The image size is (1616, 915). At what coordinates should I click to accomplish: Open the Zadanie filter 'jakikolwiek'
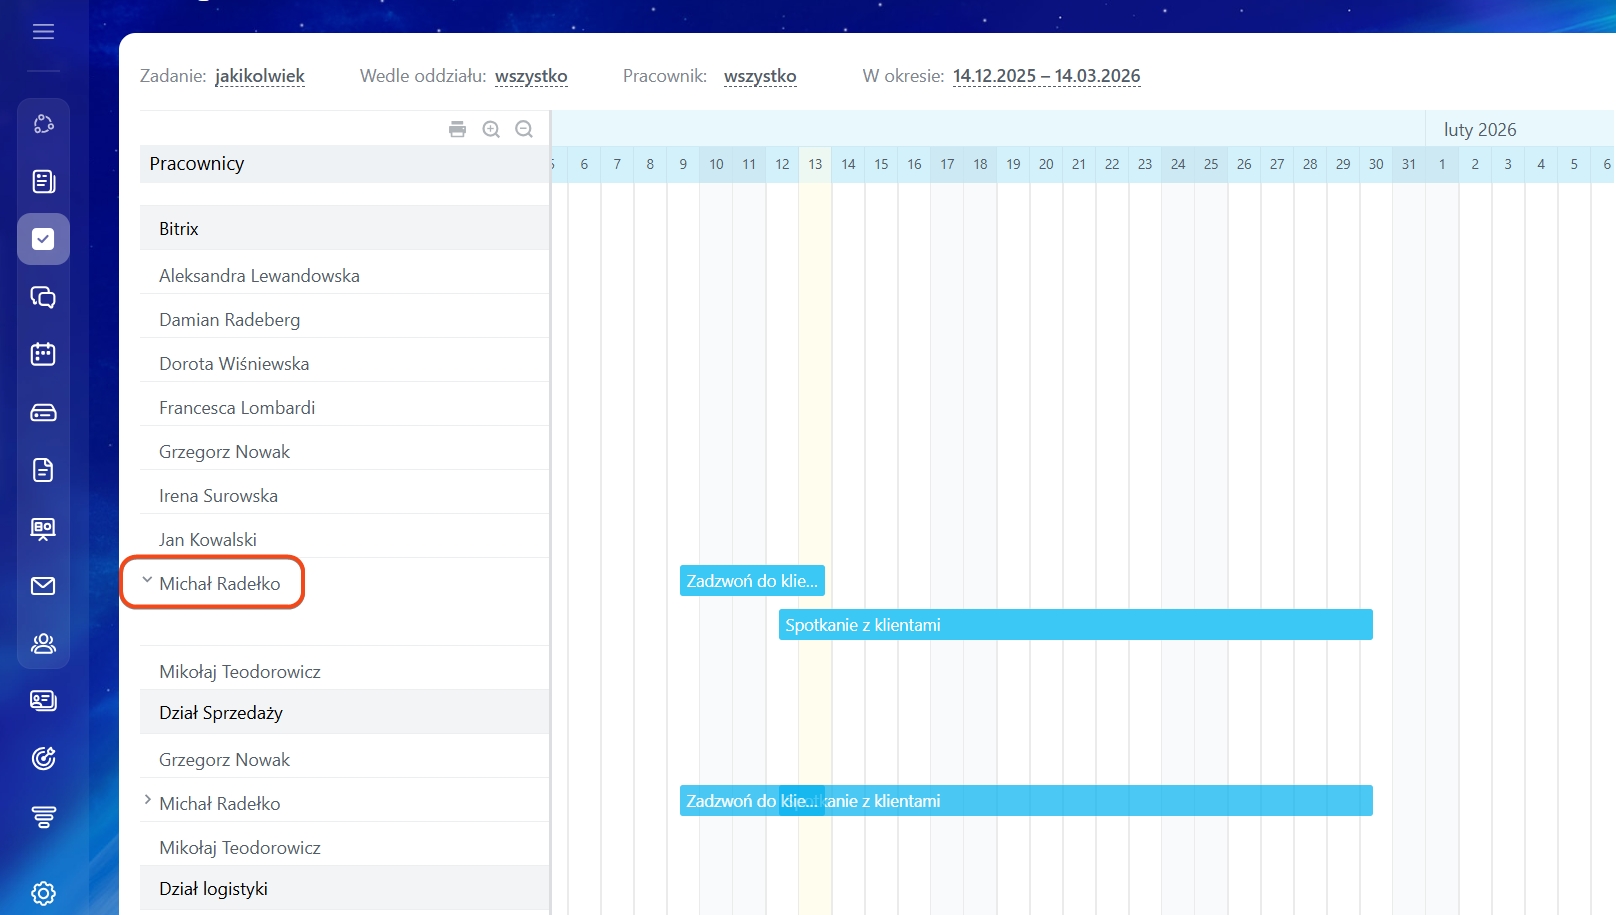[x=260, y=76]
